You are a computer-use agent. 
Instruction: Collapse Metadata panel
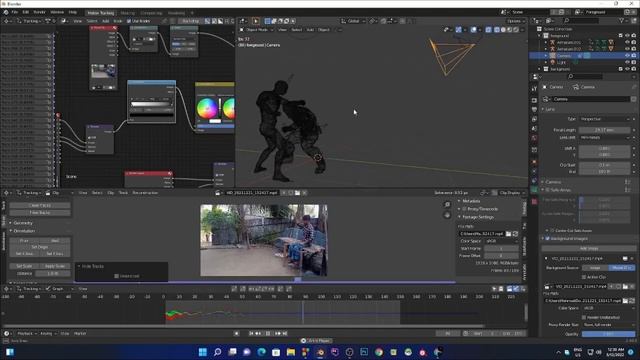pyautogui.click(x=471, y=201)
